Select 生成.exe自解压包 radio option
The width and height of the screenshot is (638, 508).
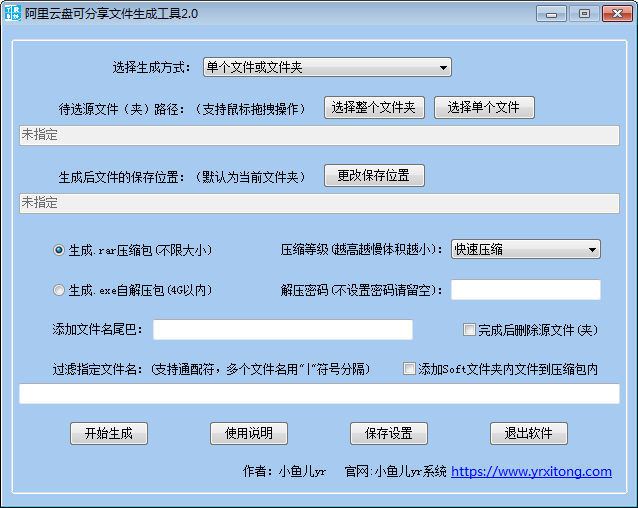pyautogui.click(x=59, y=290)
